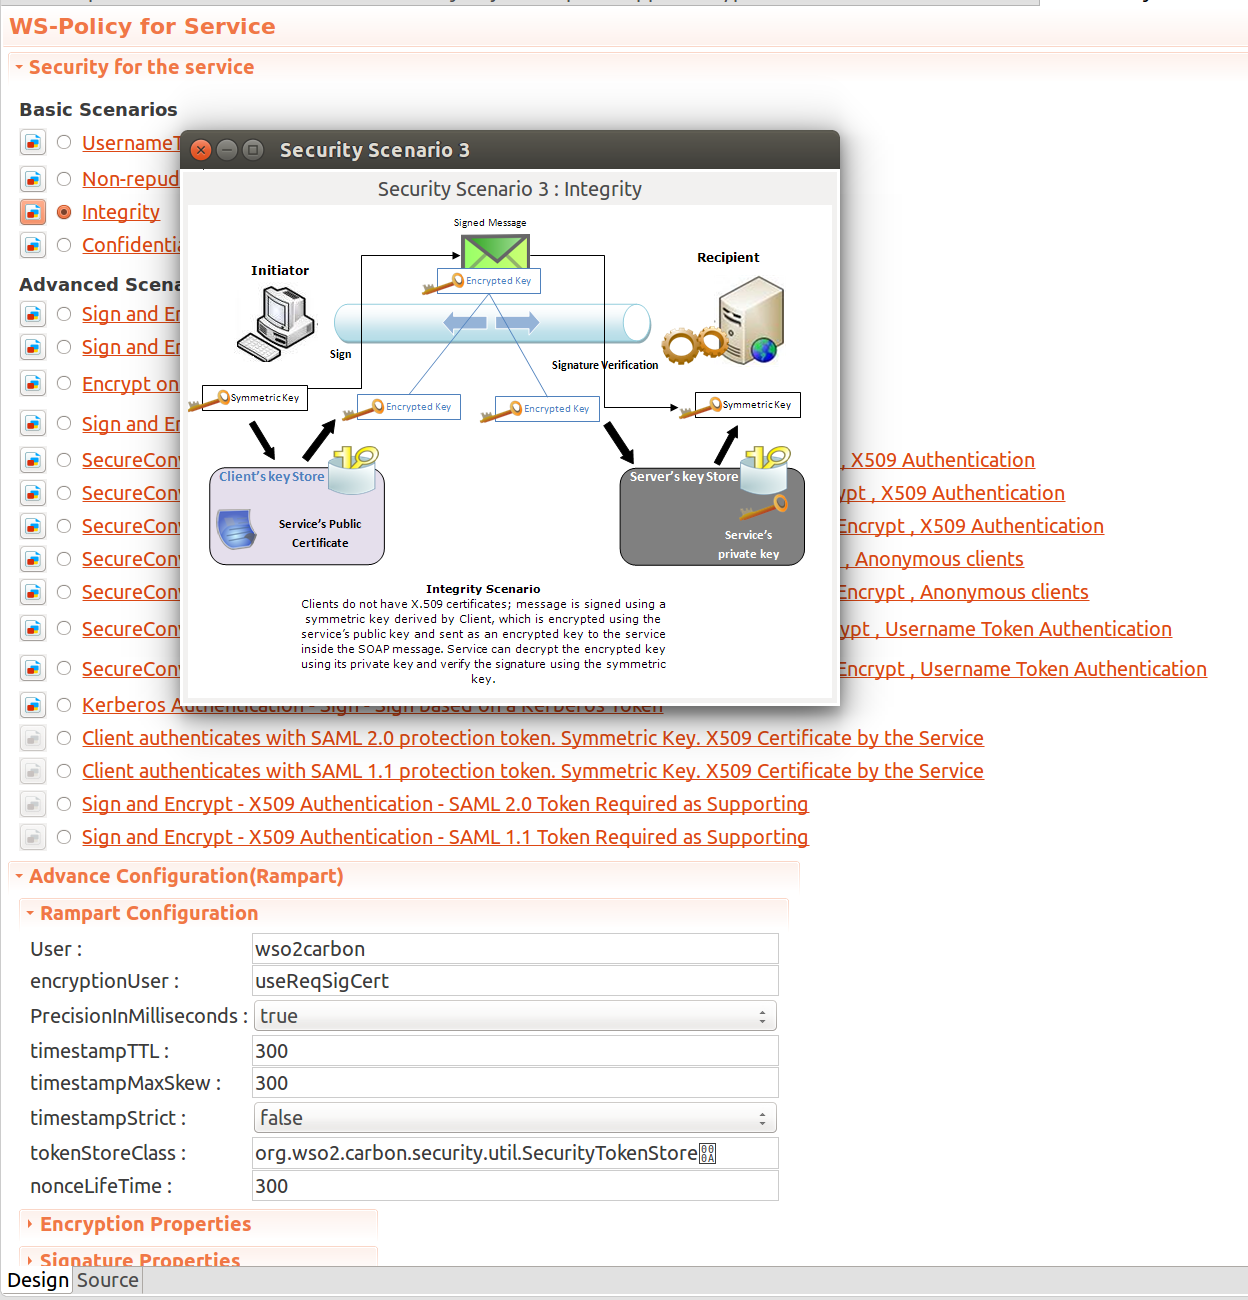Viewport: 1248px width, 1300px height.
Task: Switch to the Design tab
Action: pyautogui.click(x=38, y=1280)
